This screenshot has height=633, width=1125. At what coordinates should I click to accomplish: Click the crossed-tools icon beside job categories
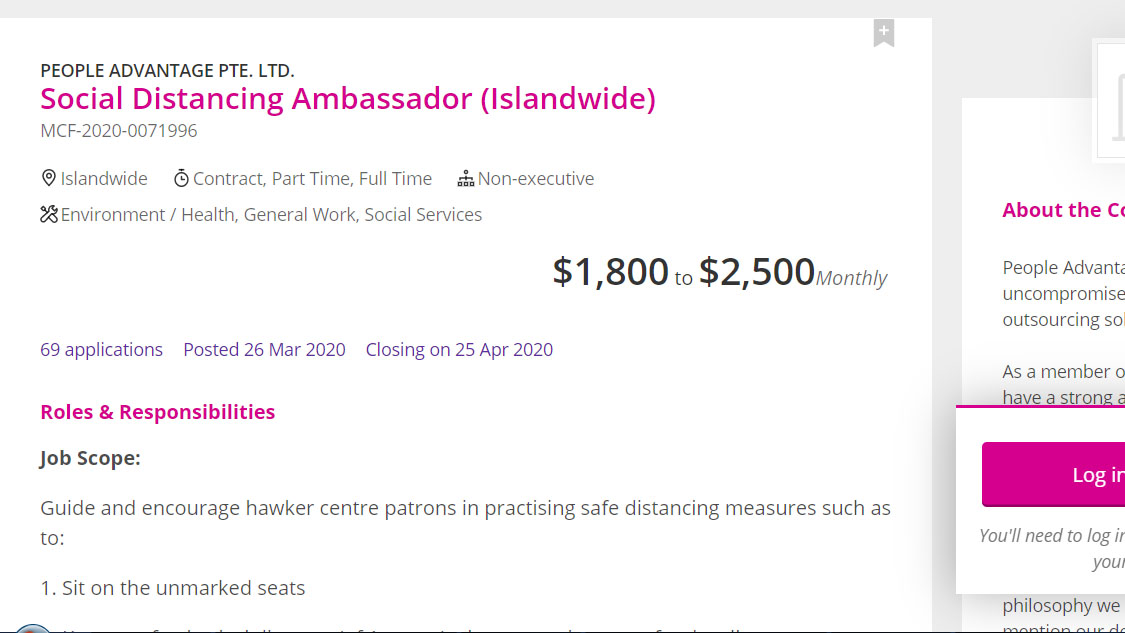click(48, 213)
